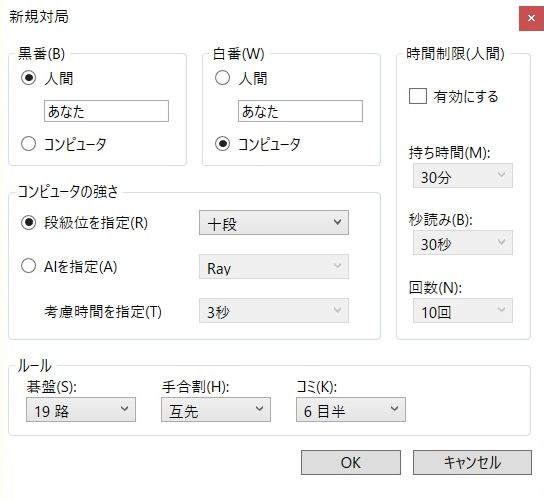This screenshot has height=501, width=544.
Task: Open the 十段 rank dropdown
Action: tap(274, 223)
